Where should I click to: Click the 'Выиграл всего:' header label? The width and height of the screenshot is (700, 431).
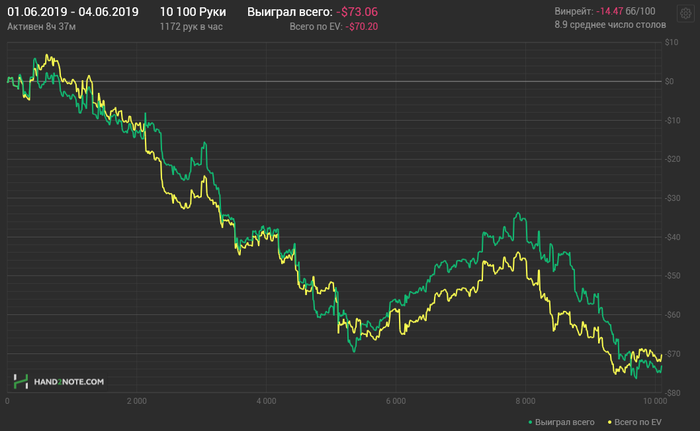click(x=290, y=12)
